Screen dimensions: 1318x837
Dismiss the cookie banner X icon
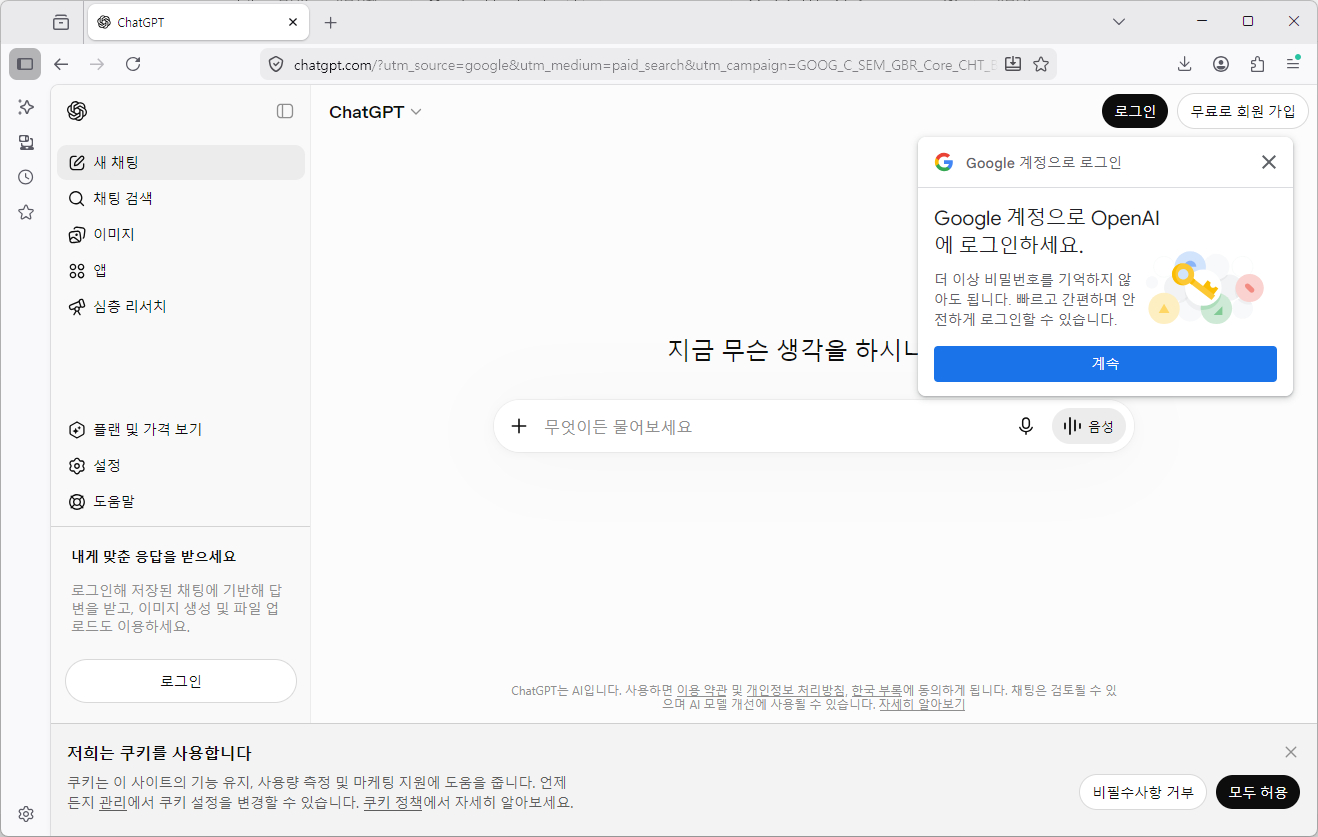pyautogui.click(x=1291, y=752)
